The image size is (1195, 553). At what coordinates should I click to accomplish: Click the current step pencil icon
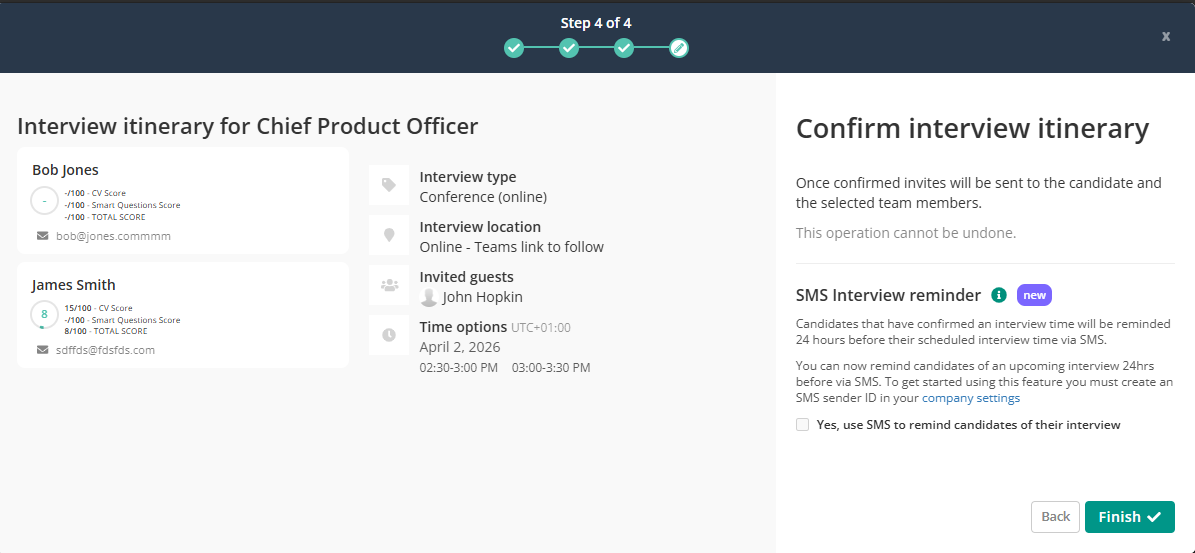pos(678,47)
